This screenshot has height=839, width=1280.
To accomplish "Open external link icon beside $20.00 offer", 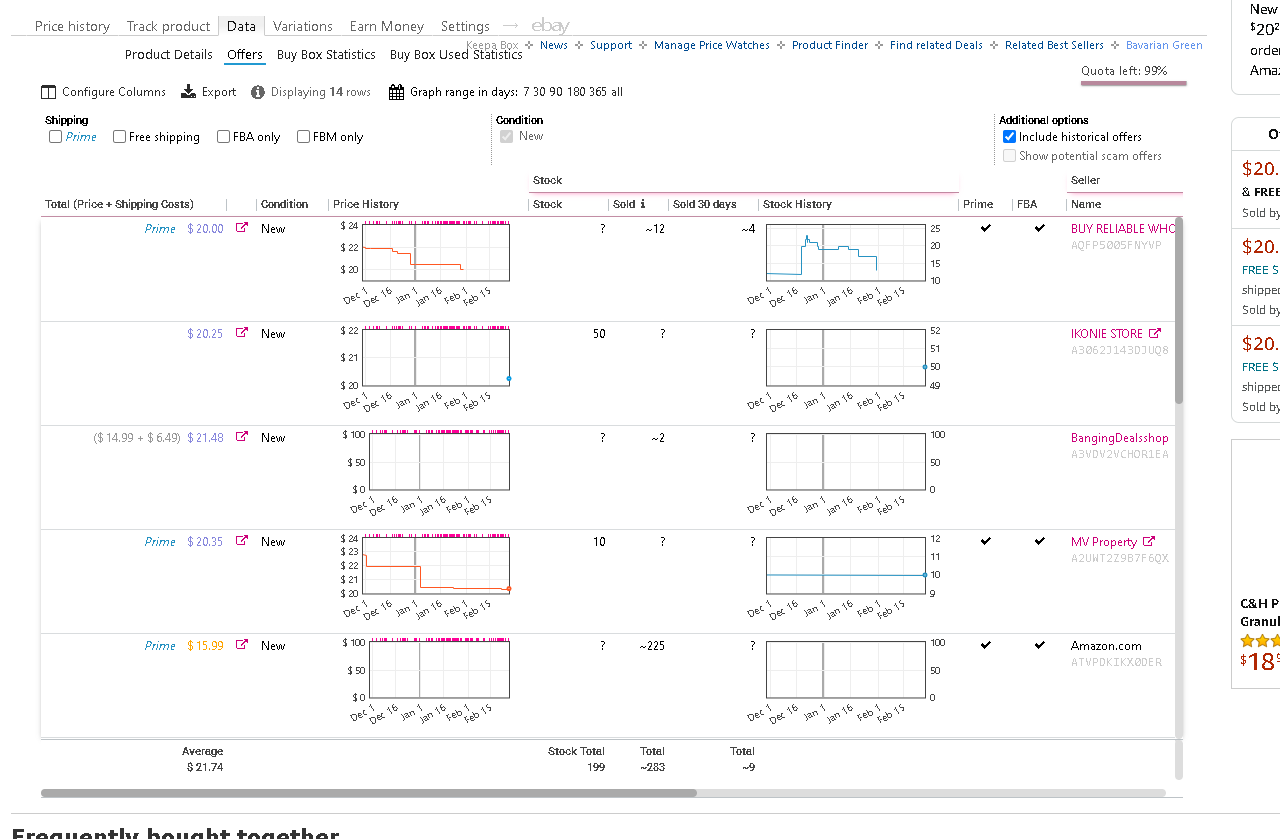I will coord(241,228).
